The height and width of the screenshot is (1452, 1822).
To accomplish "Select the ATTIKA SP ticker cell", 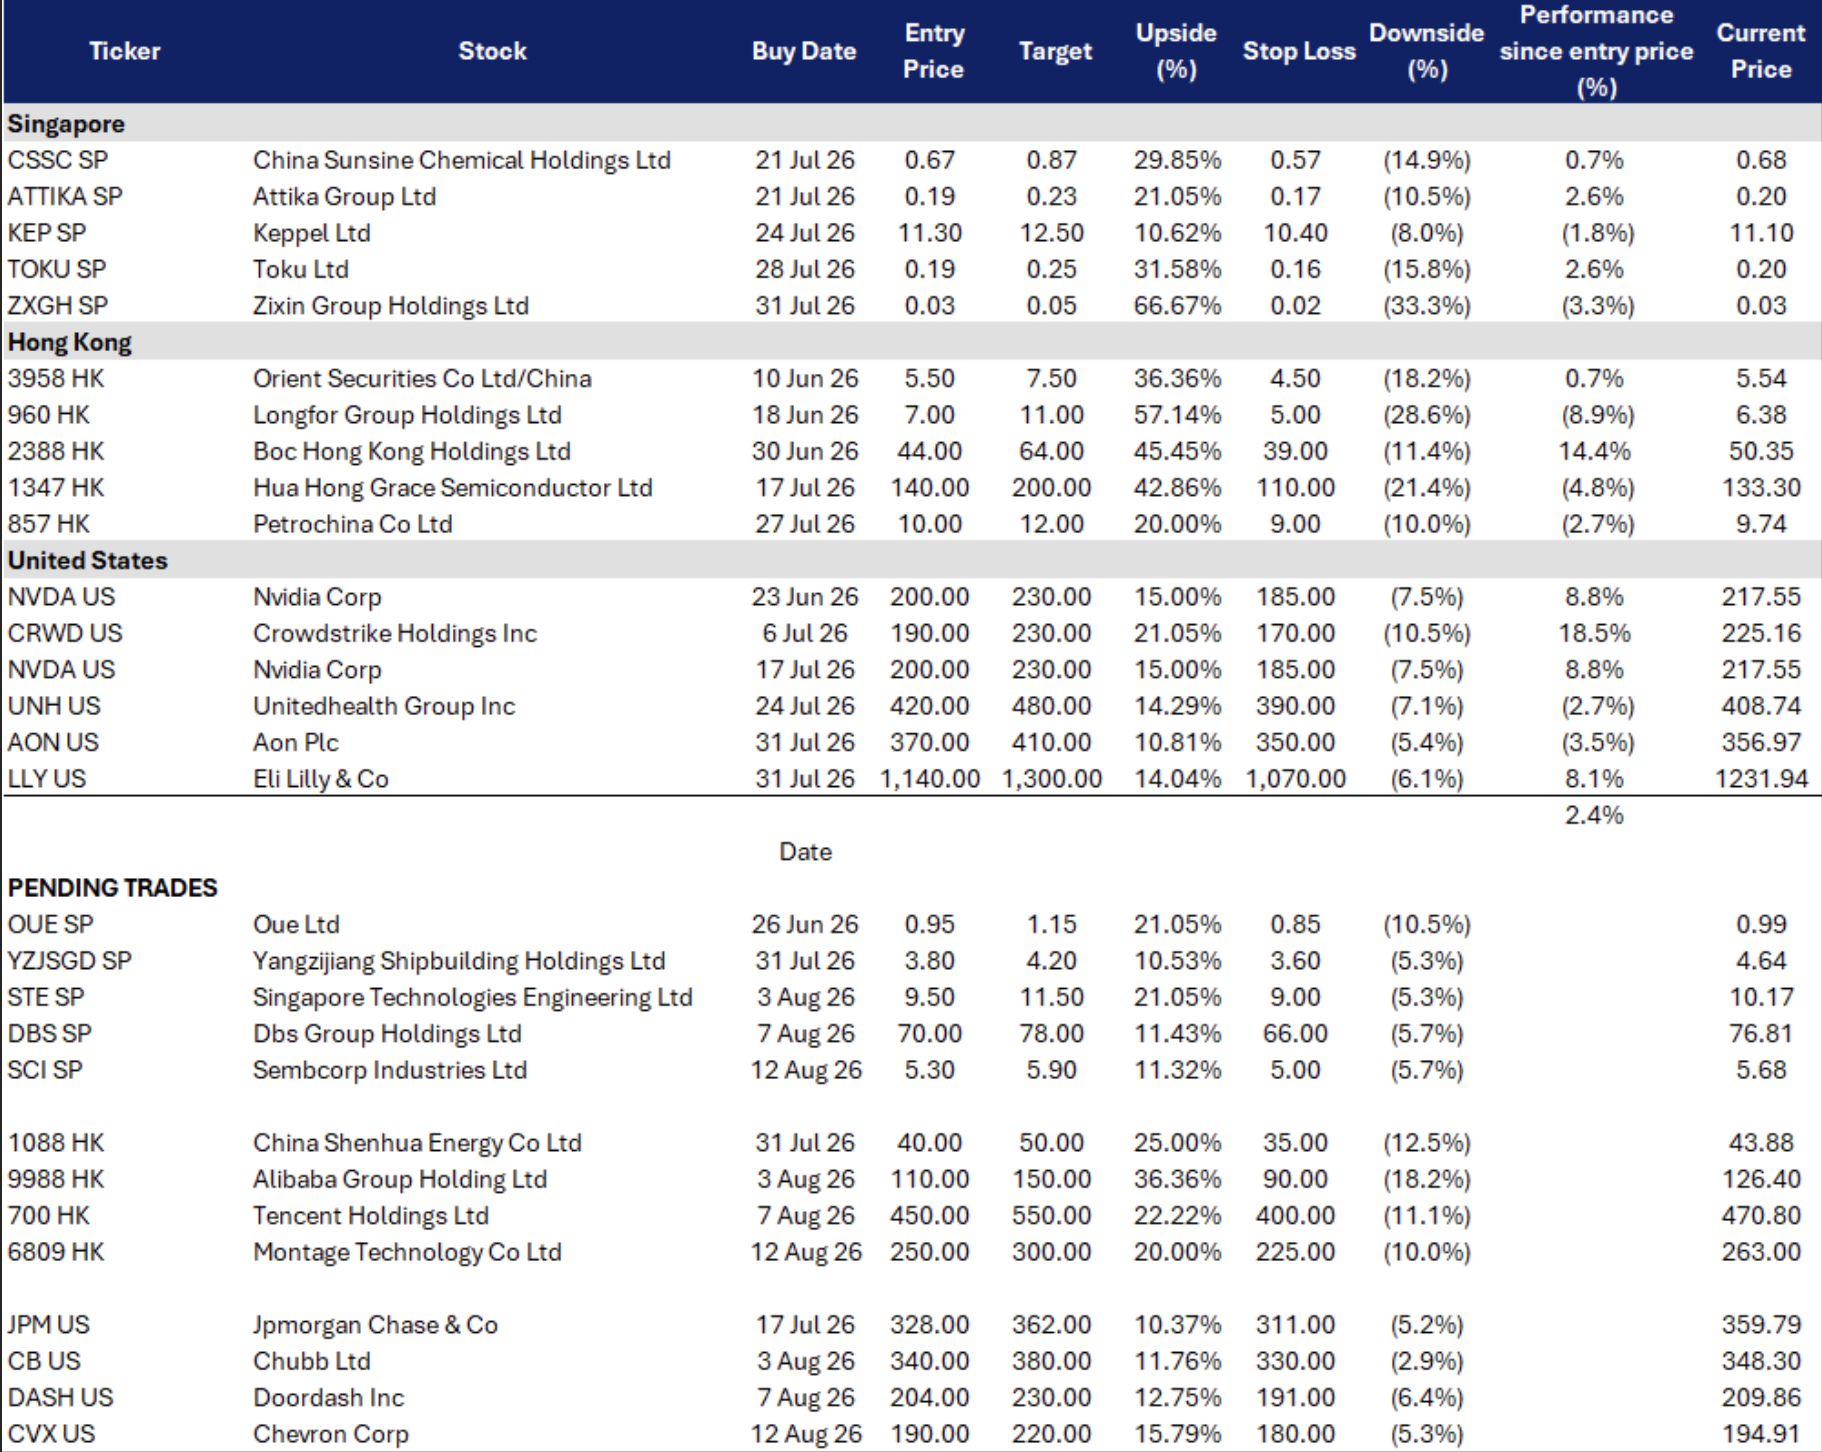I will point(65,196).
